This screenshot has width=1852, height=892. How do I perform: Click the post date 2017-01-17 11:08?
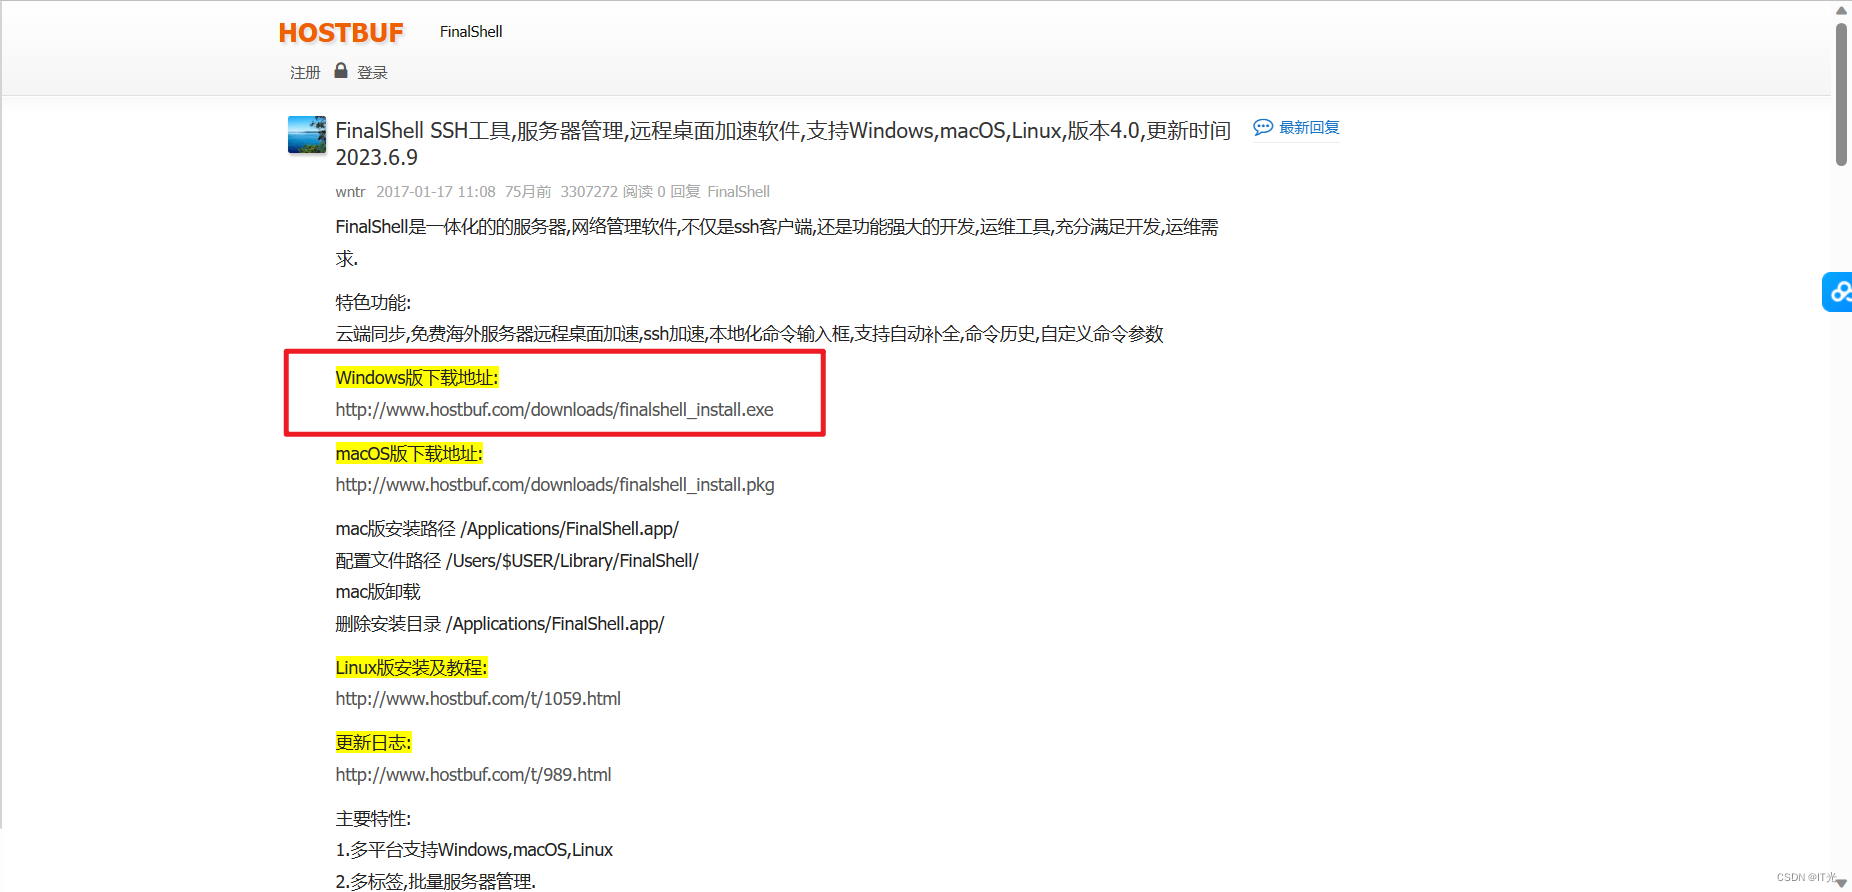pyautogui.click(x=436, y=192)
